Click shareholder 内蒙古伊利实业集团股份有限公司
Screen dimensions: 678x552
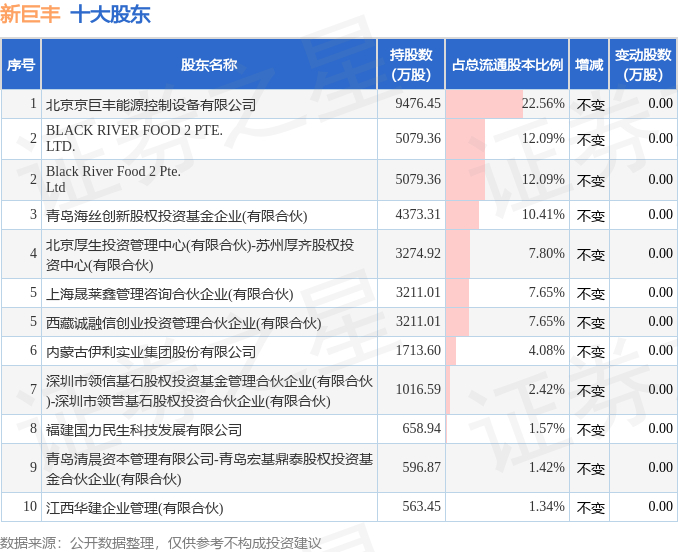pyautogui.click(x=151, y=351)
